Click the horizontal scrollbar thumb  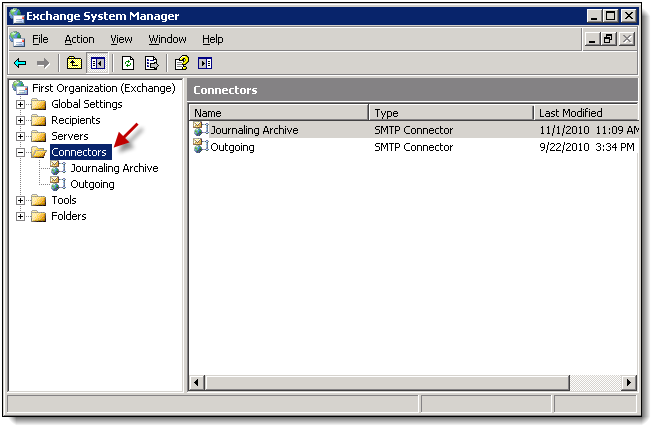tap(387, 382)
